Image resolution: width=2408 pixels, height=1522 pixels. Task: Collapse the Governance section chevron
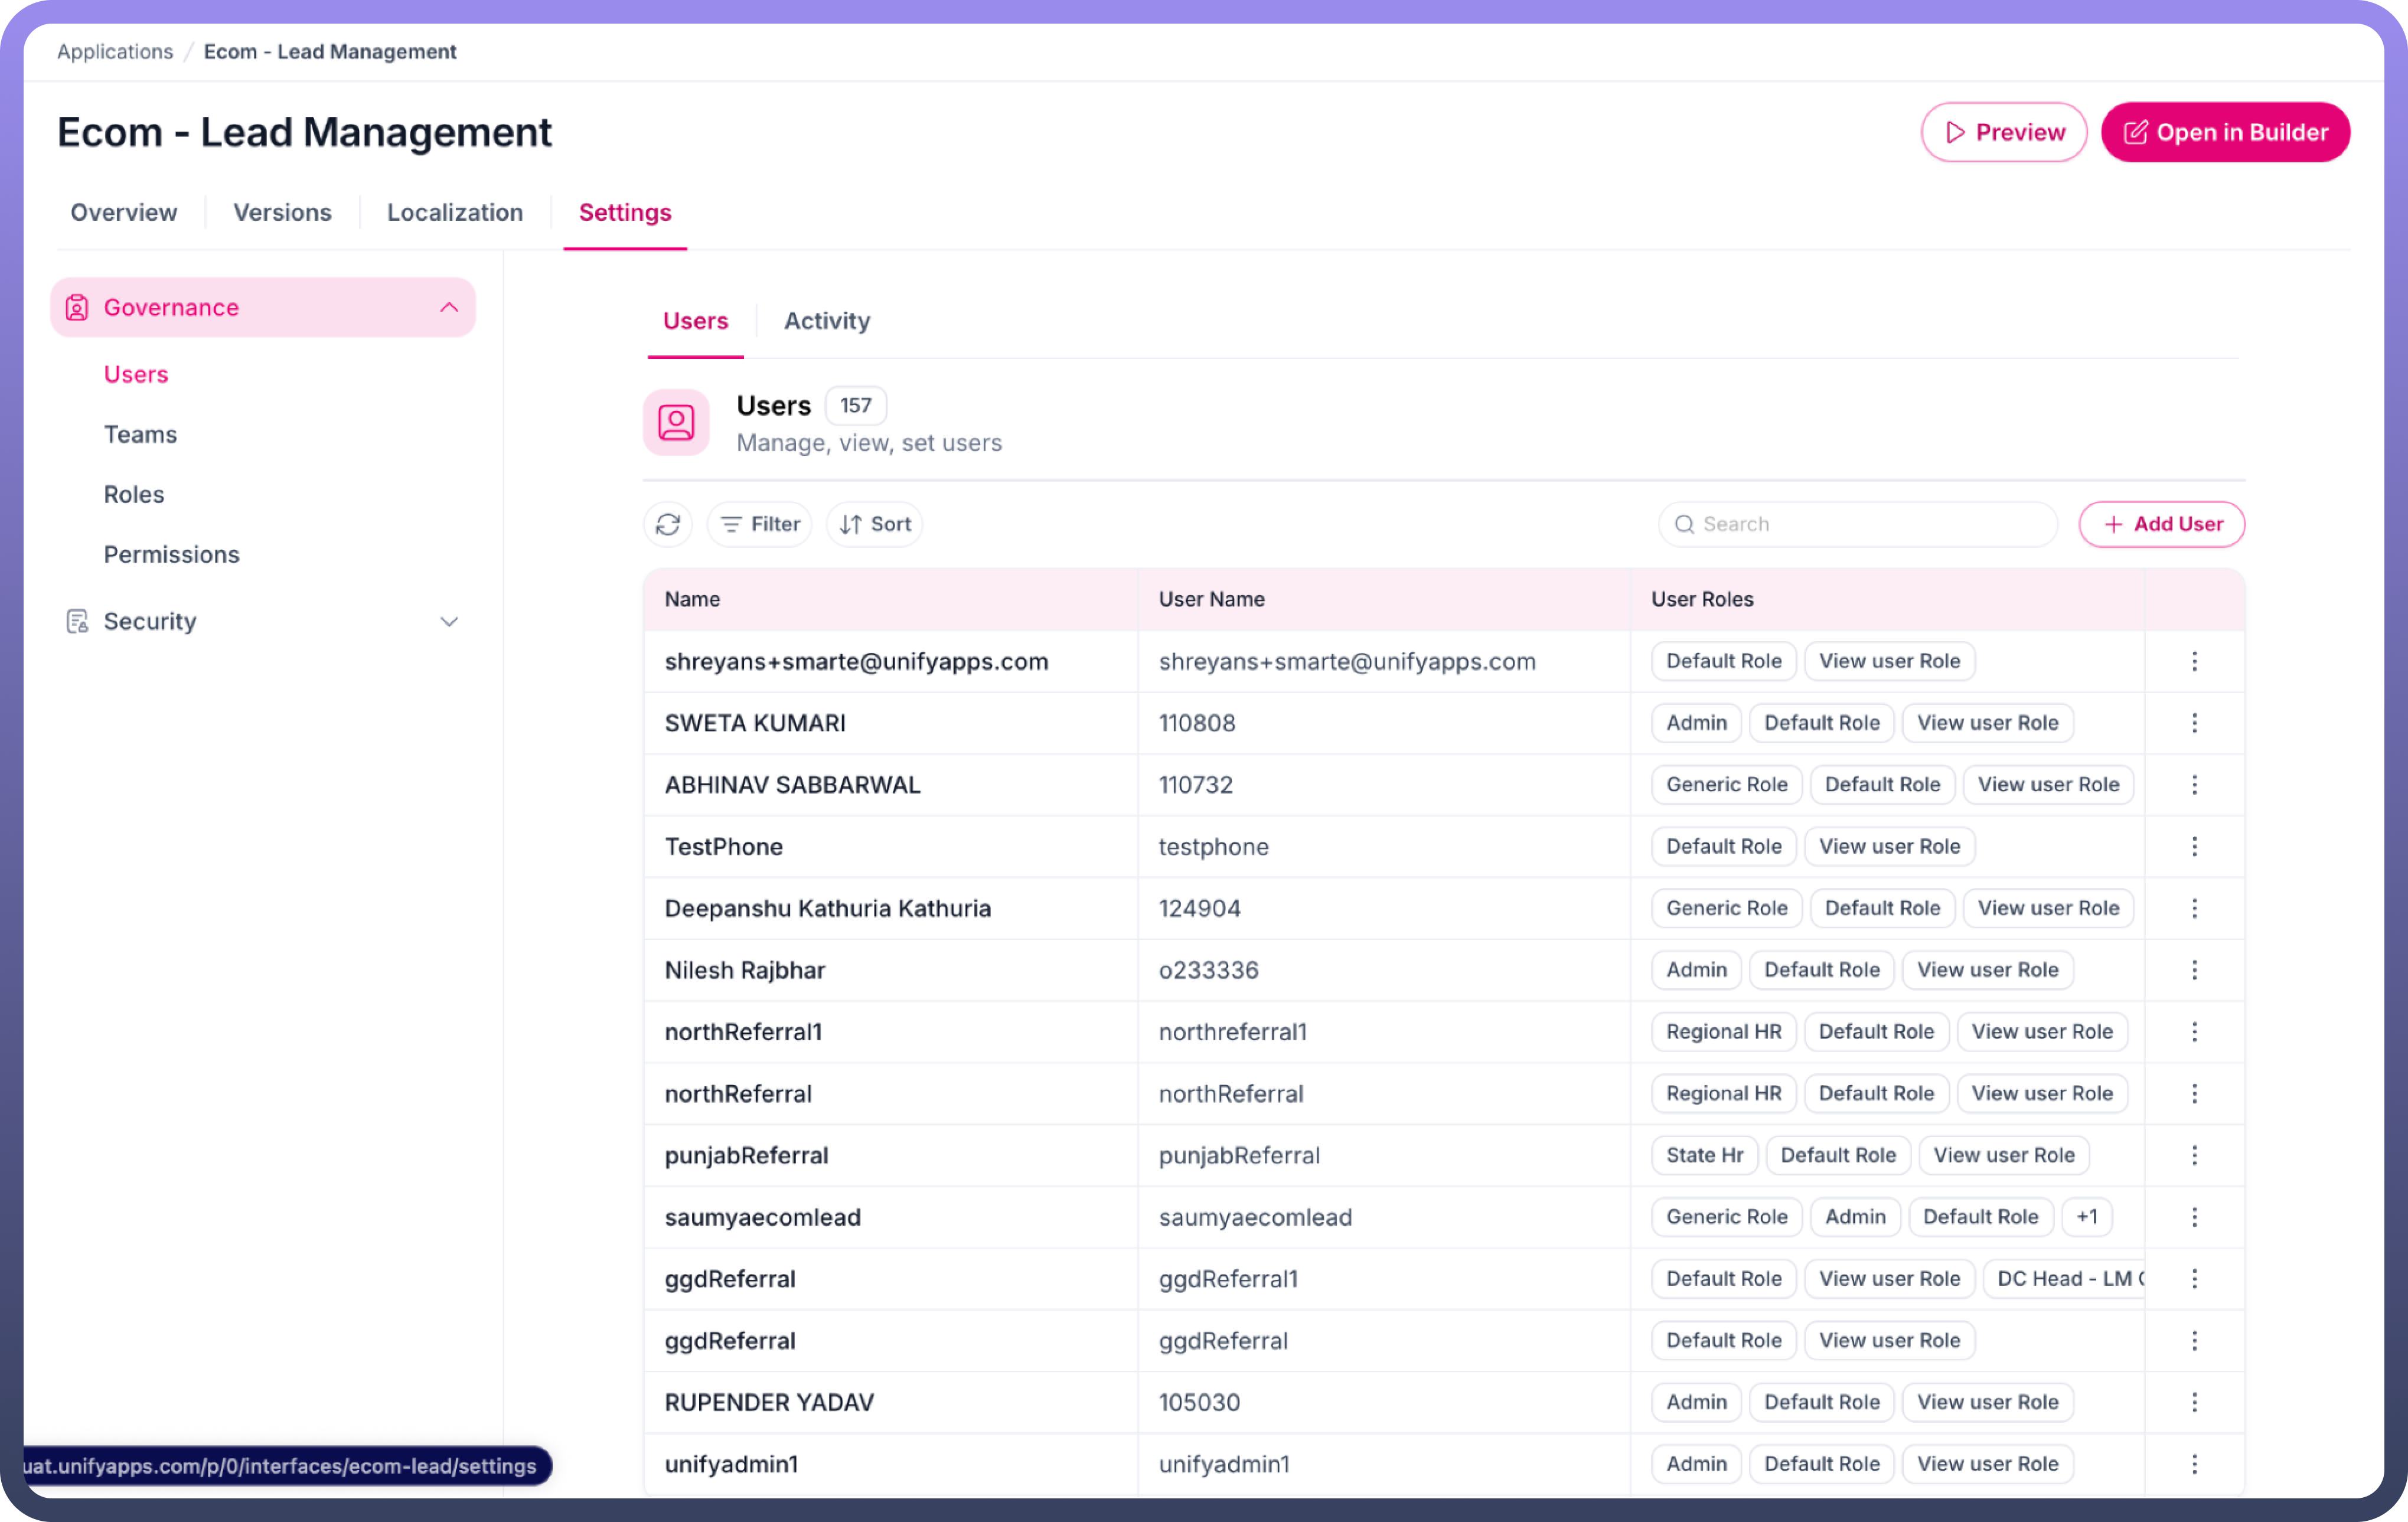point(449,307)
